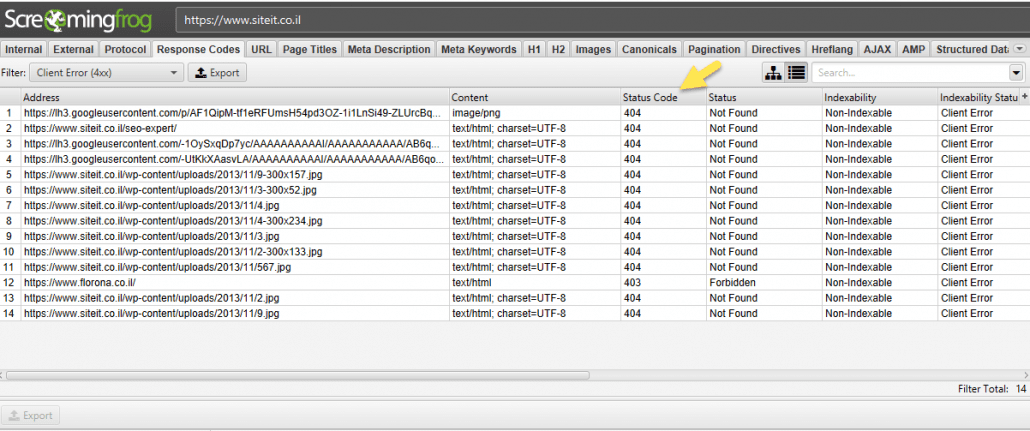Screen dimensions: 1030x431
Task: Sort by the Status Code column header
Action: click(663, 97)
